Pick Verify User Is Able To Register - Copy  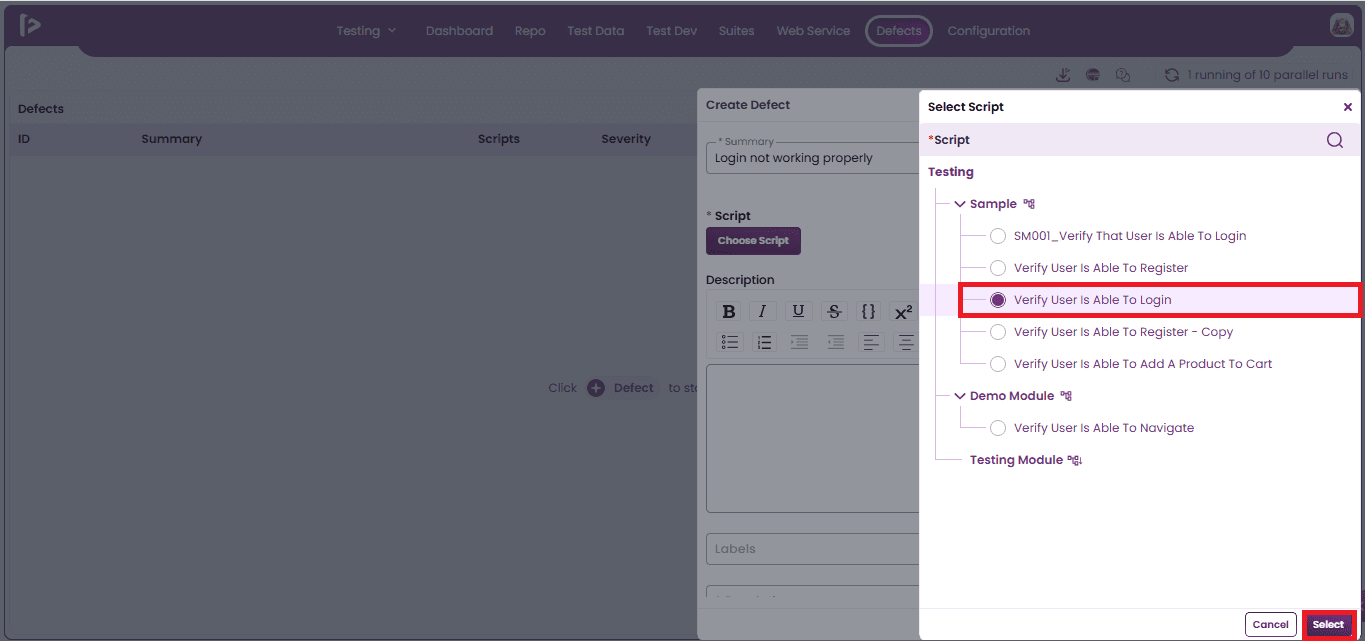998,332
